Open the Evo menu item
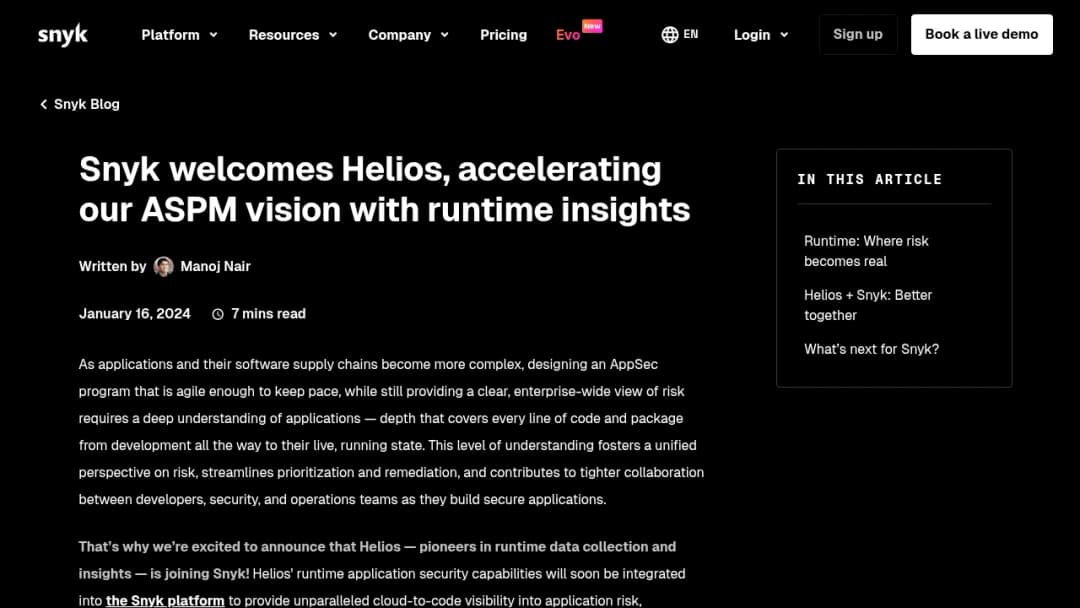This screenshot has width=1080, height=608. pyautogui.click(x=568, y=35)
